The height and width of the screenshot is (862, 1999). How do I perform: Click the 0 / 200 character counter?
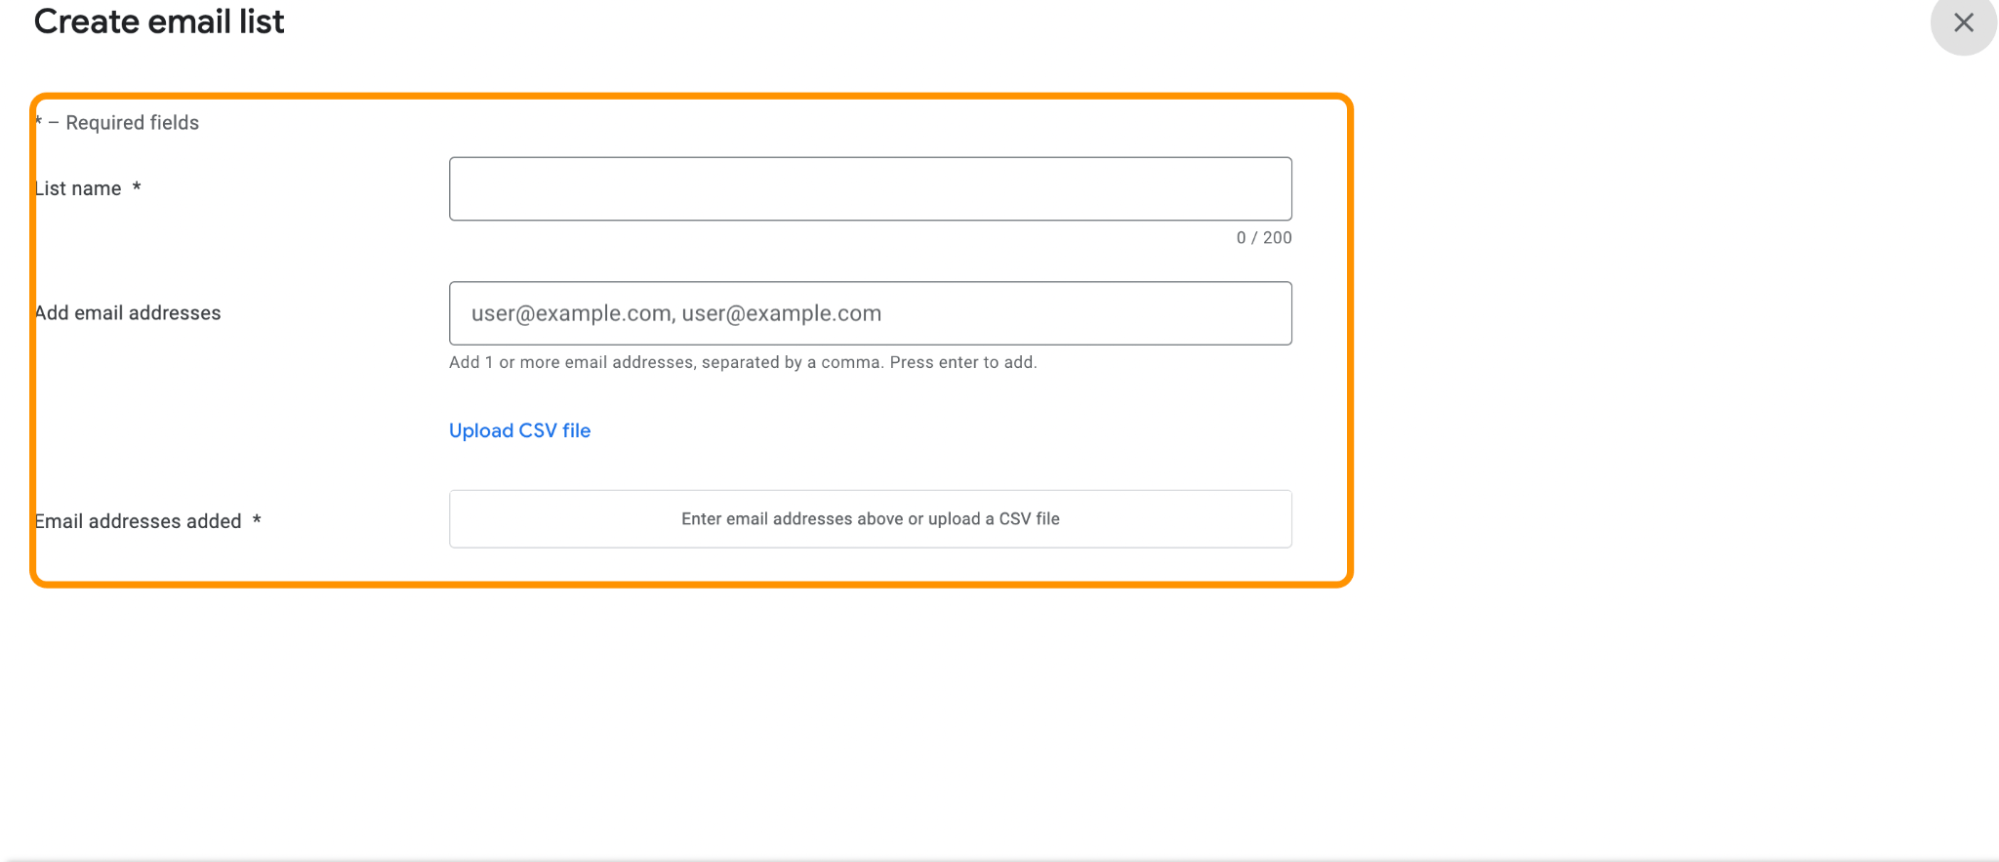coord(1263,238)
